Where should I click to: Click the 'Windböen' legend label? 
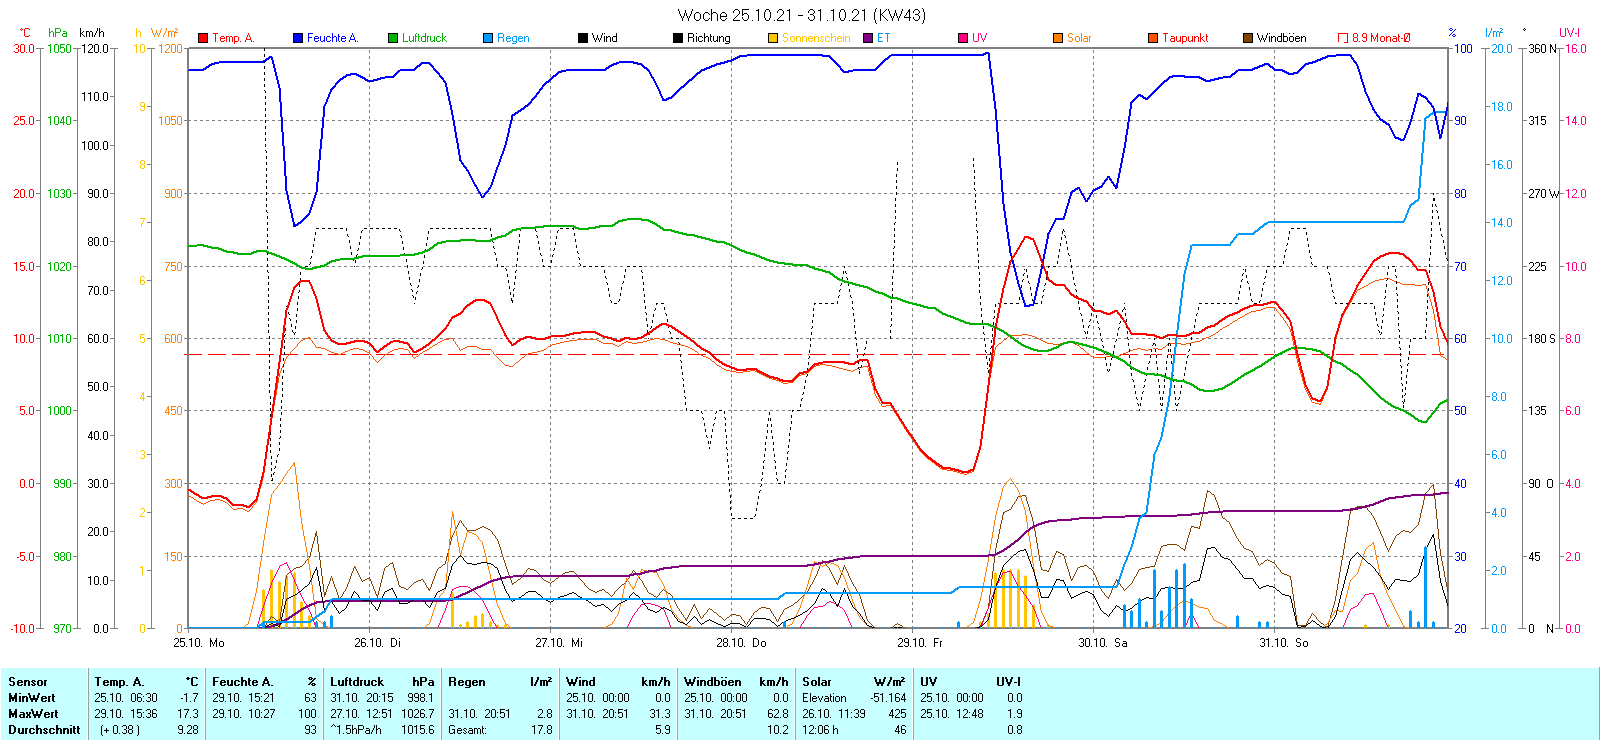(x=1282, y=38)
